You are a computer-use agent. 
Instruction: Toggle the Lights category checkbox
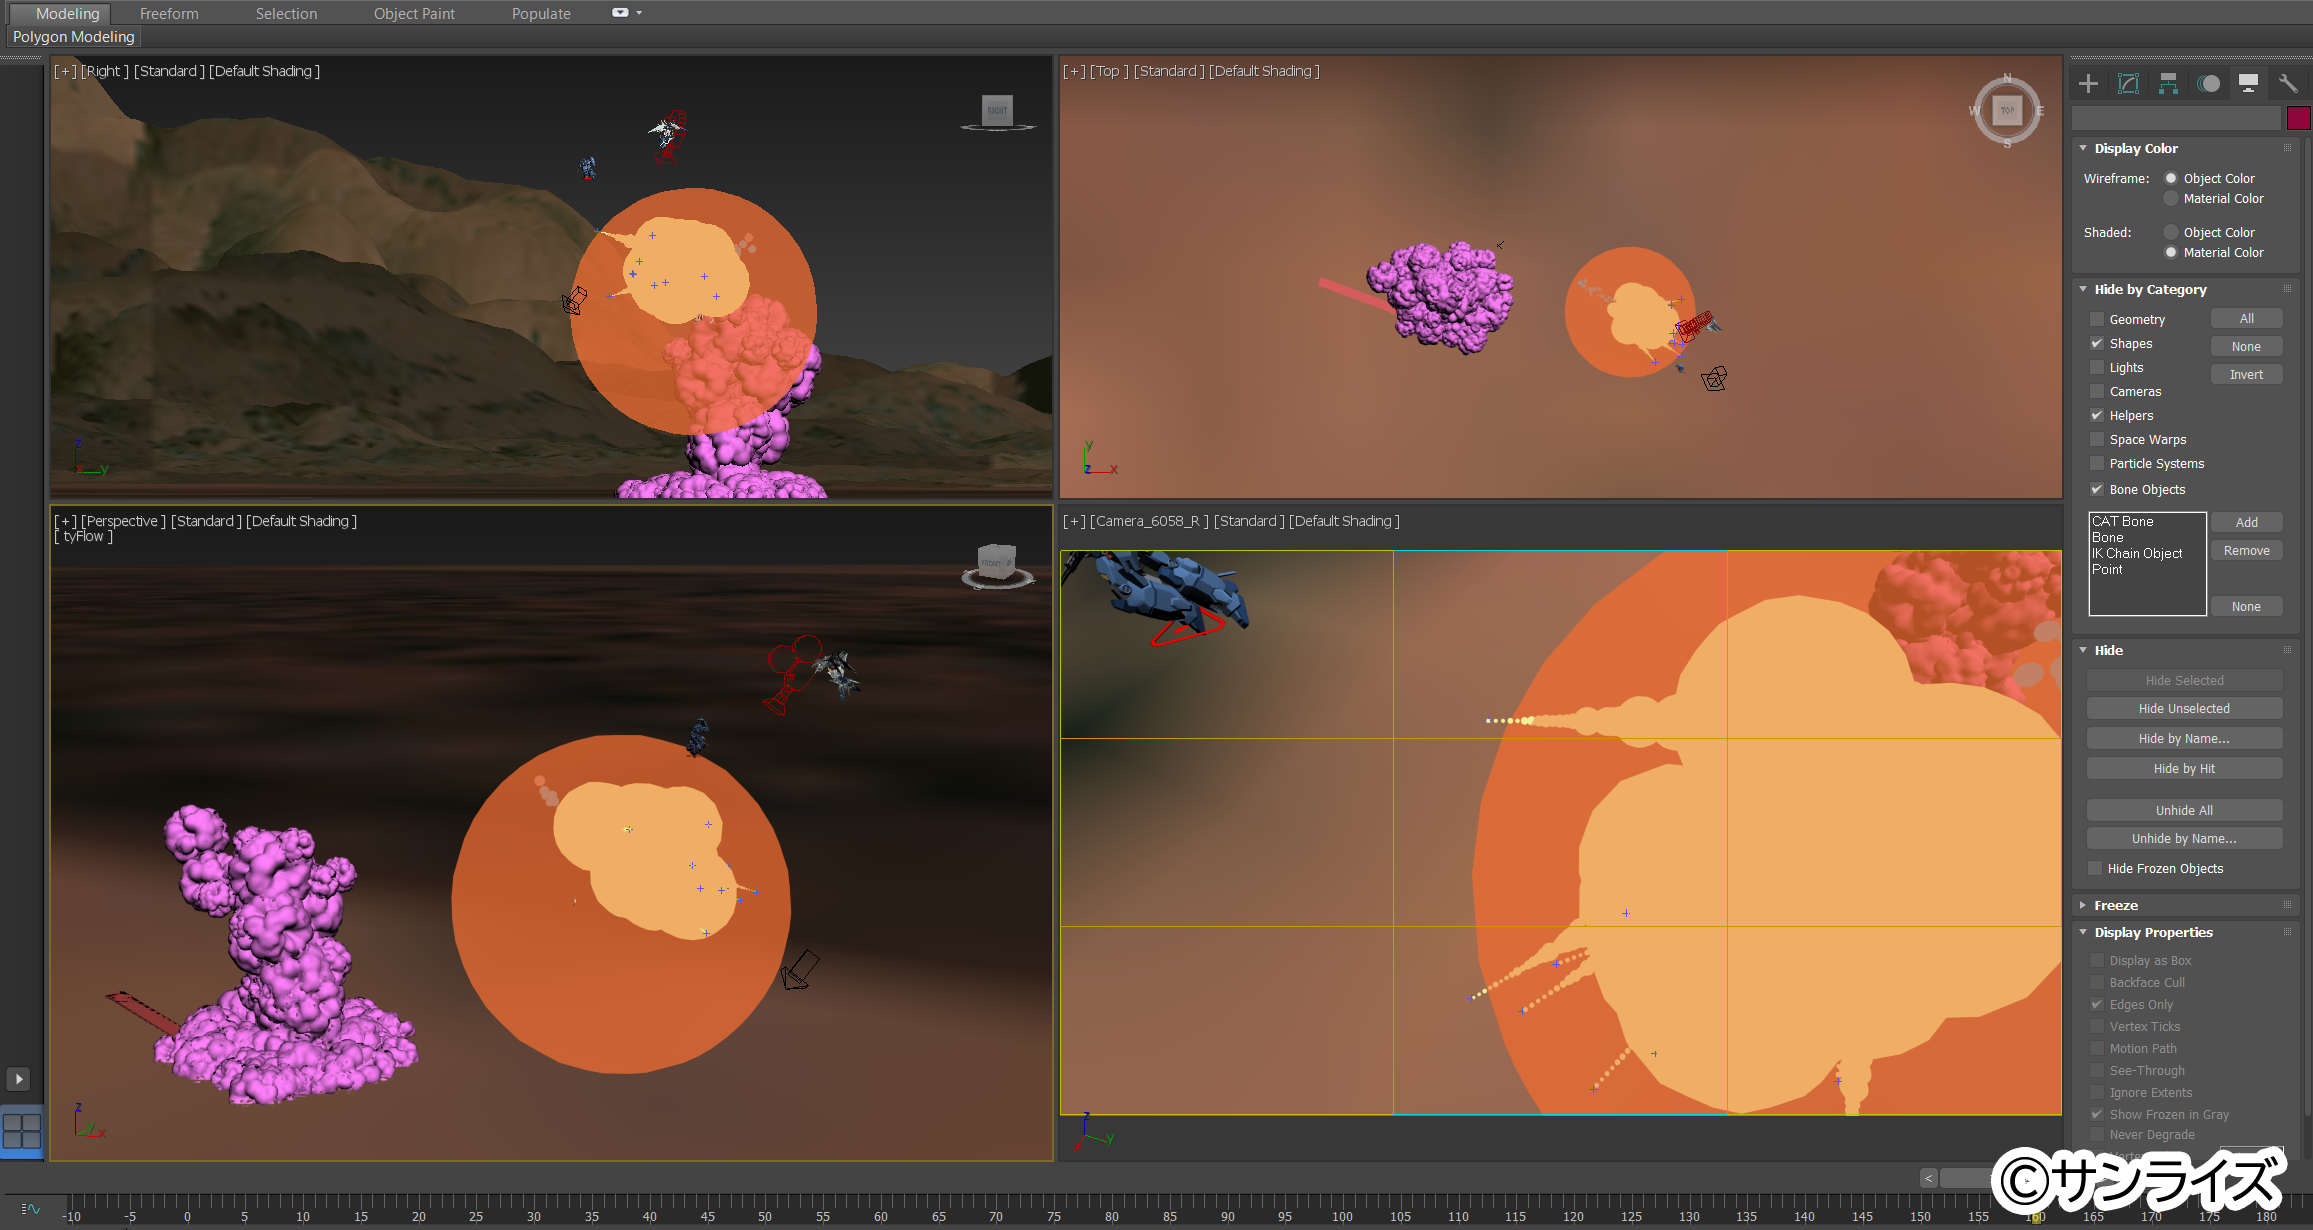tap(2097, 367)
